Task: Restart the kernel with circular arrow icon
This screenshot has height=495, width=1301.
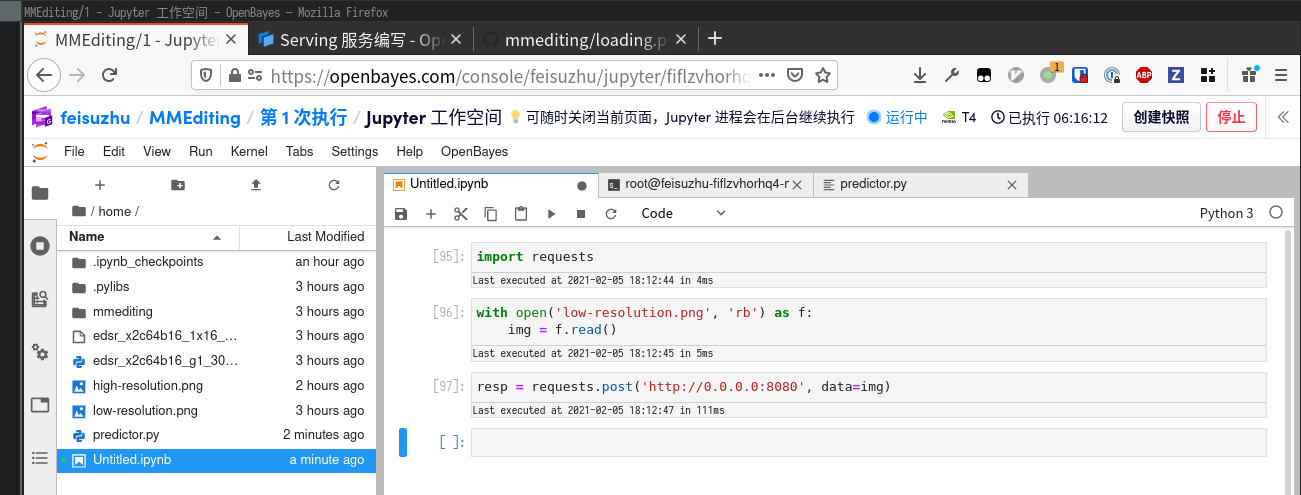Action: click(x=611, y=214)
